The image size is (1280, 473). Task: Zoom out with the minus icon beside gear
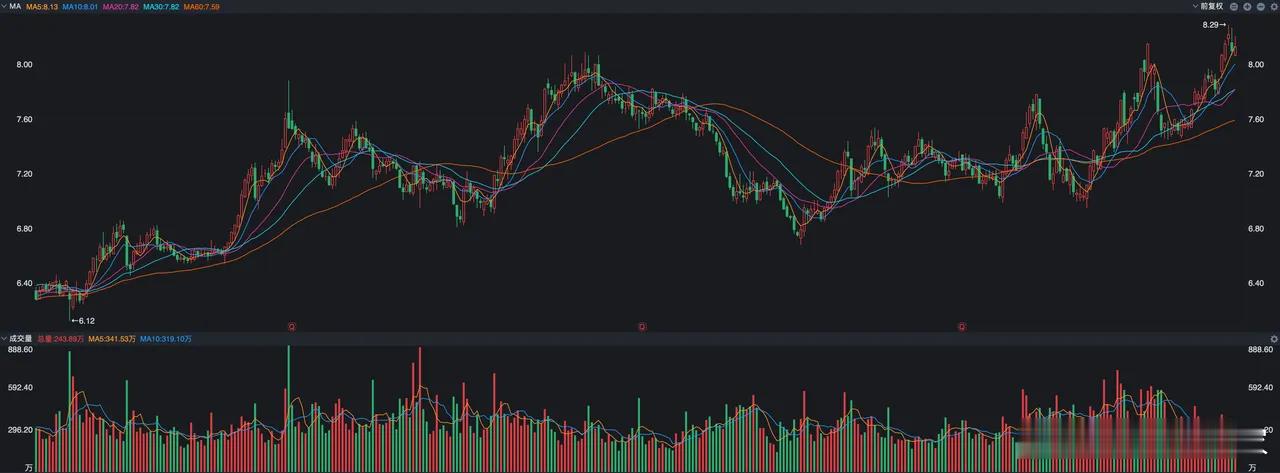coord(1261,7)
